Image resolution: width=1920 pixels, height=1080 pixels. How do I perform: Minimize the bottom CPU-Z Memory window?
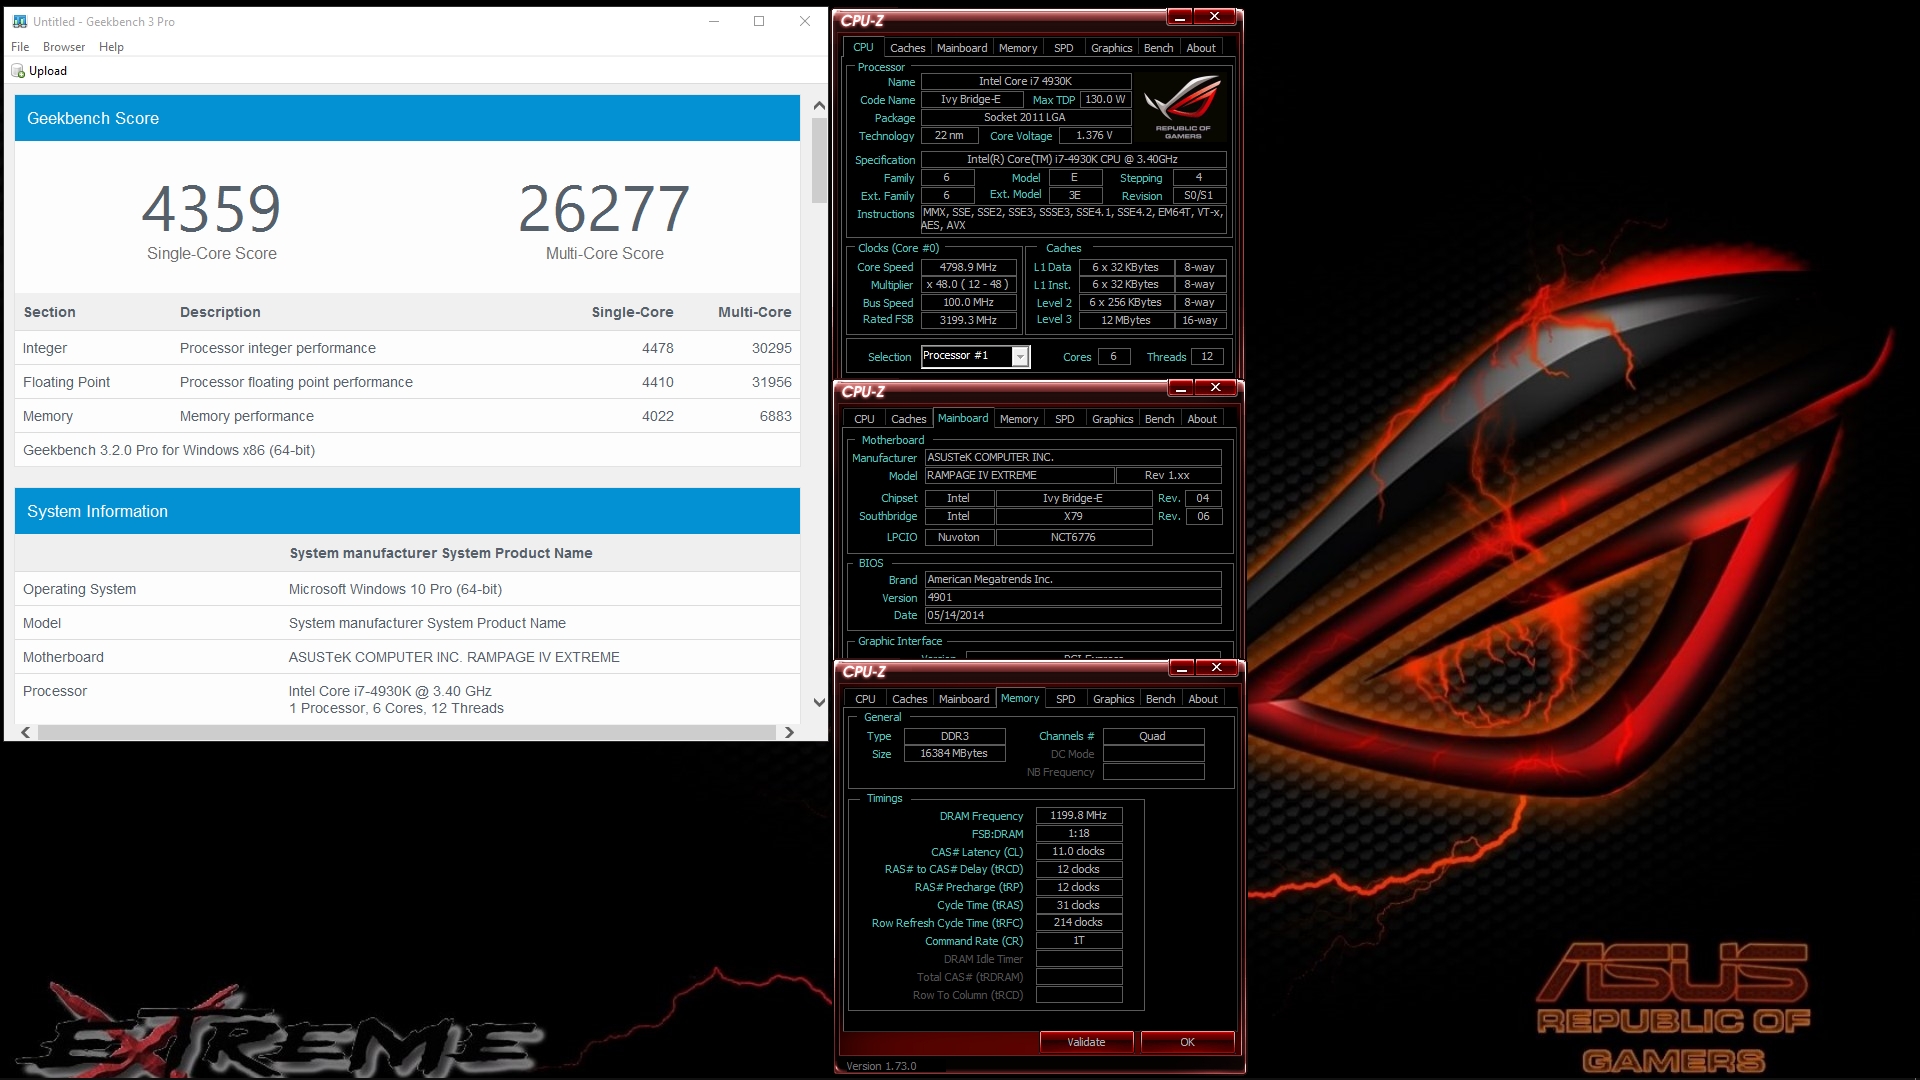pyautogui.click(x=1182, y=668)
